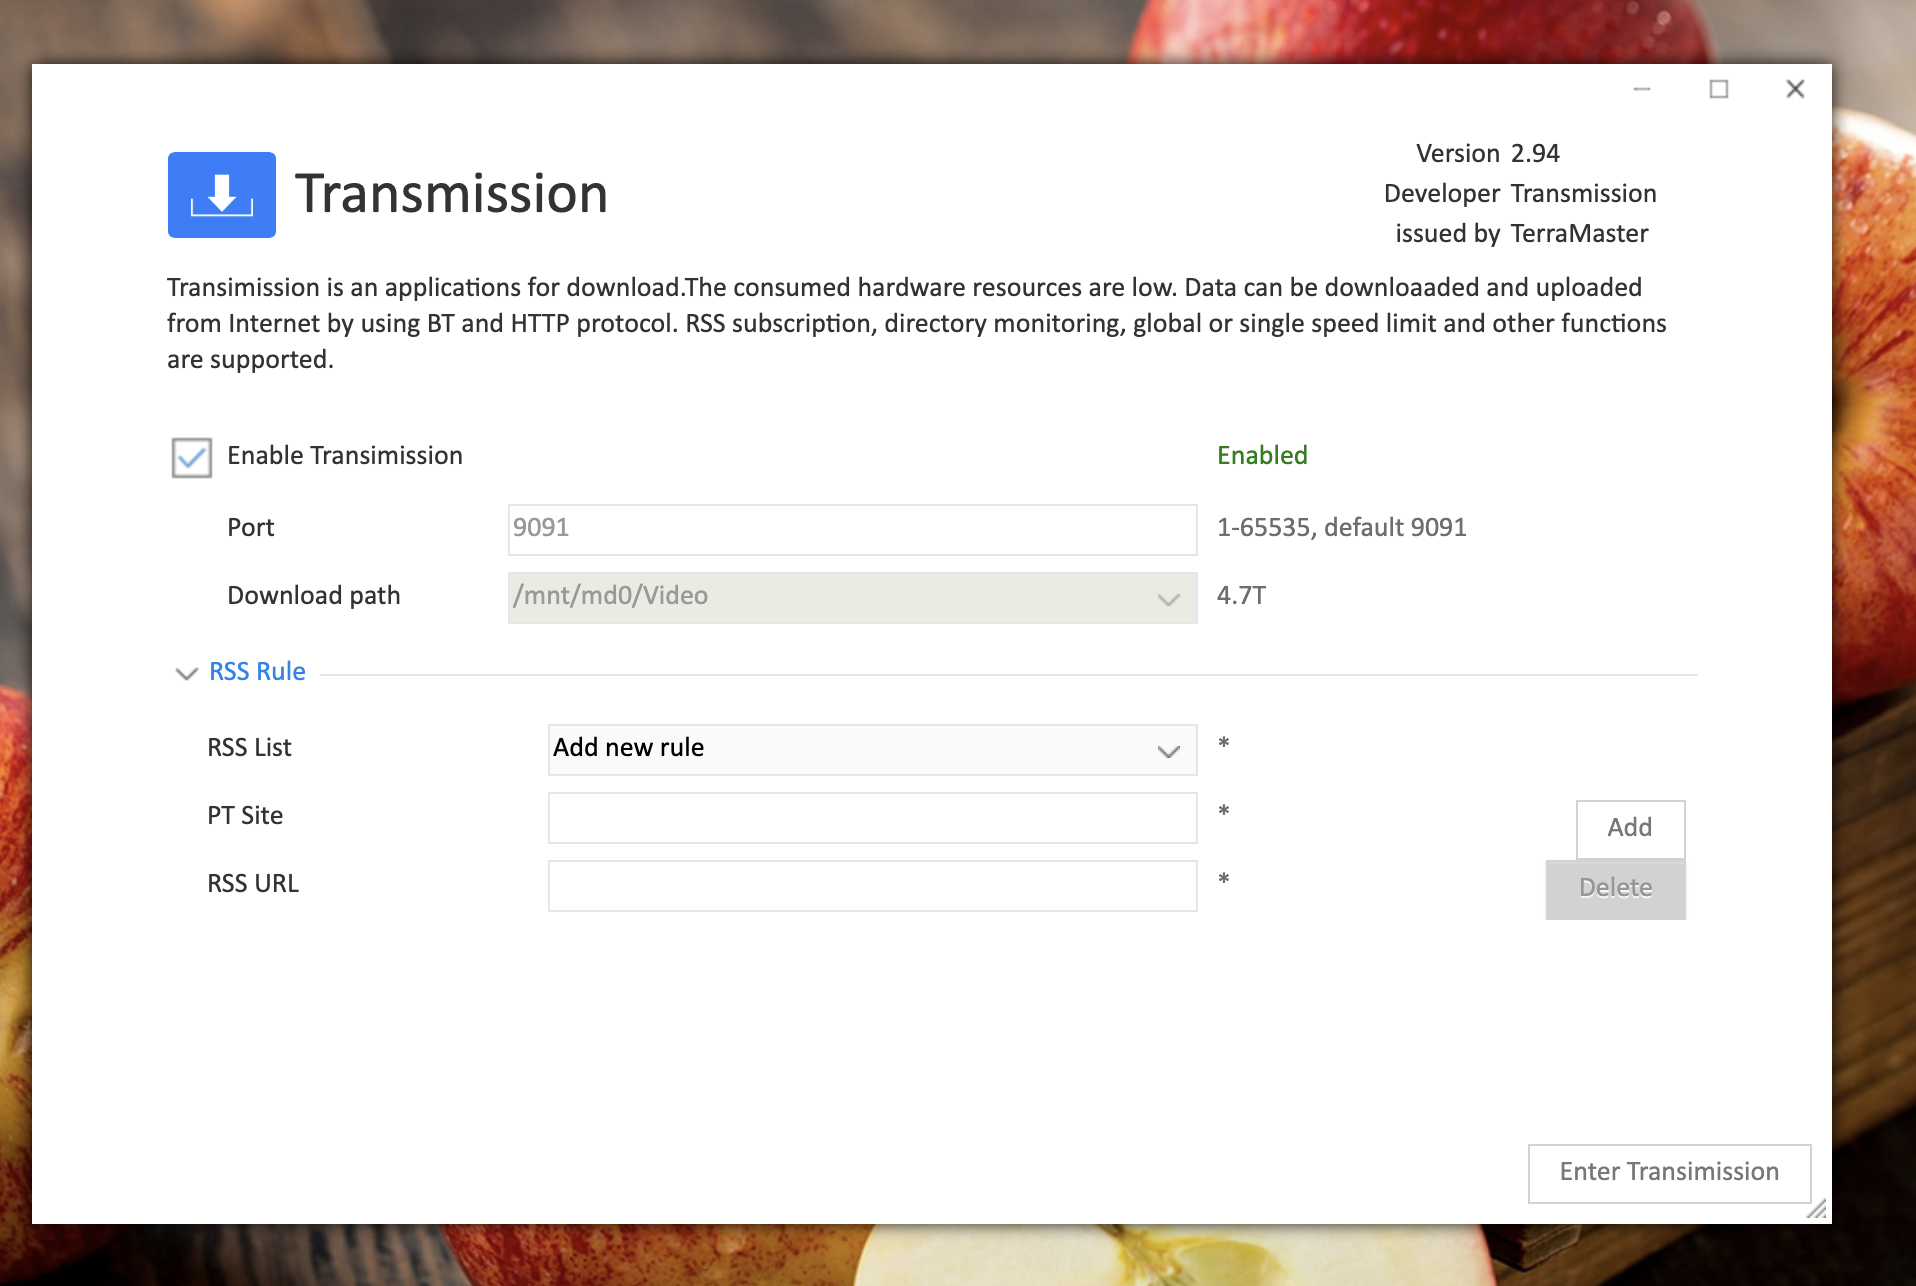Click the Port input field
The height and width of the screenshot is (1286, 1916).
(x=851, y=529)
